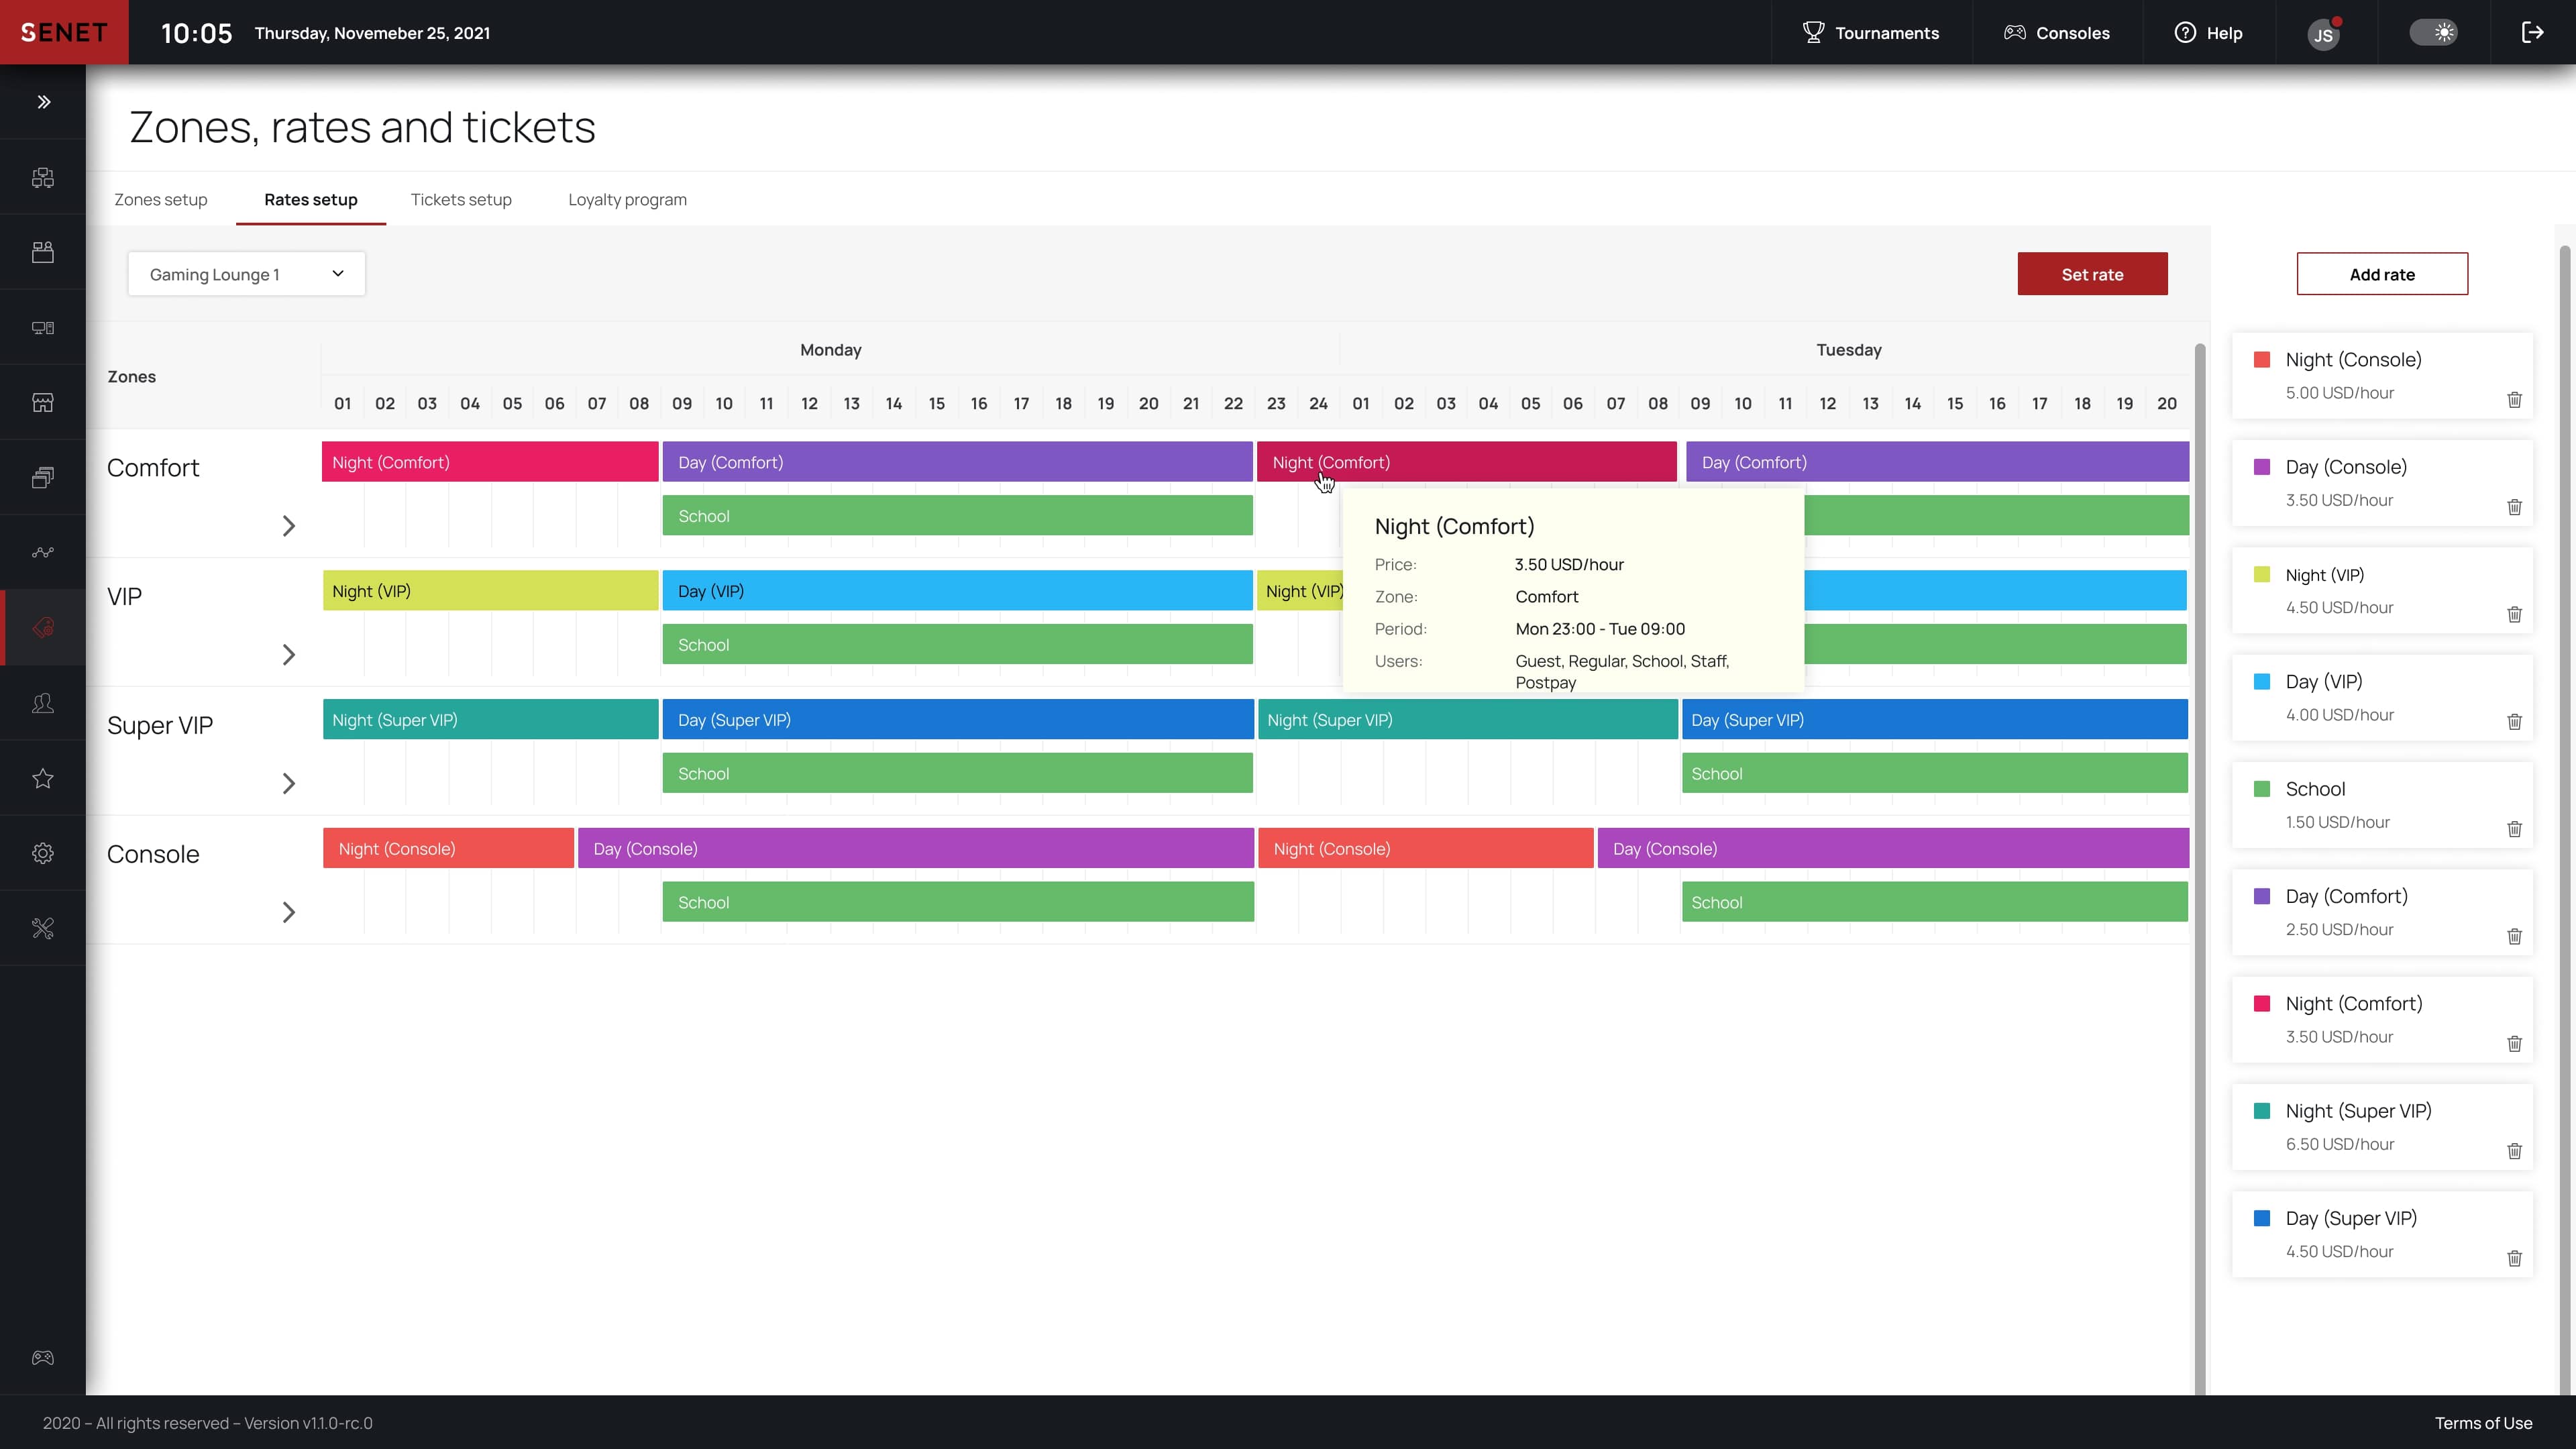Expand the Comfort zone row chevron
This screenshot has width=2576, height=1449.
tap(288, 524)
